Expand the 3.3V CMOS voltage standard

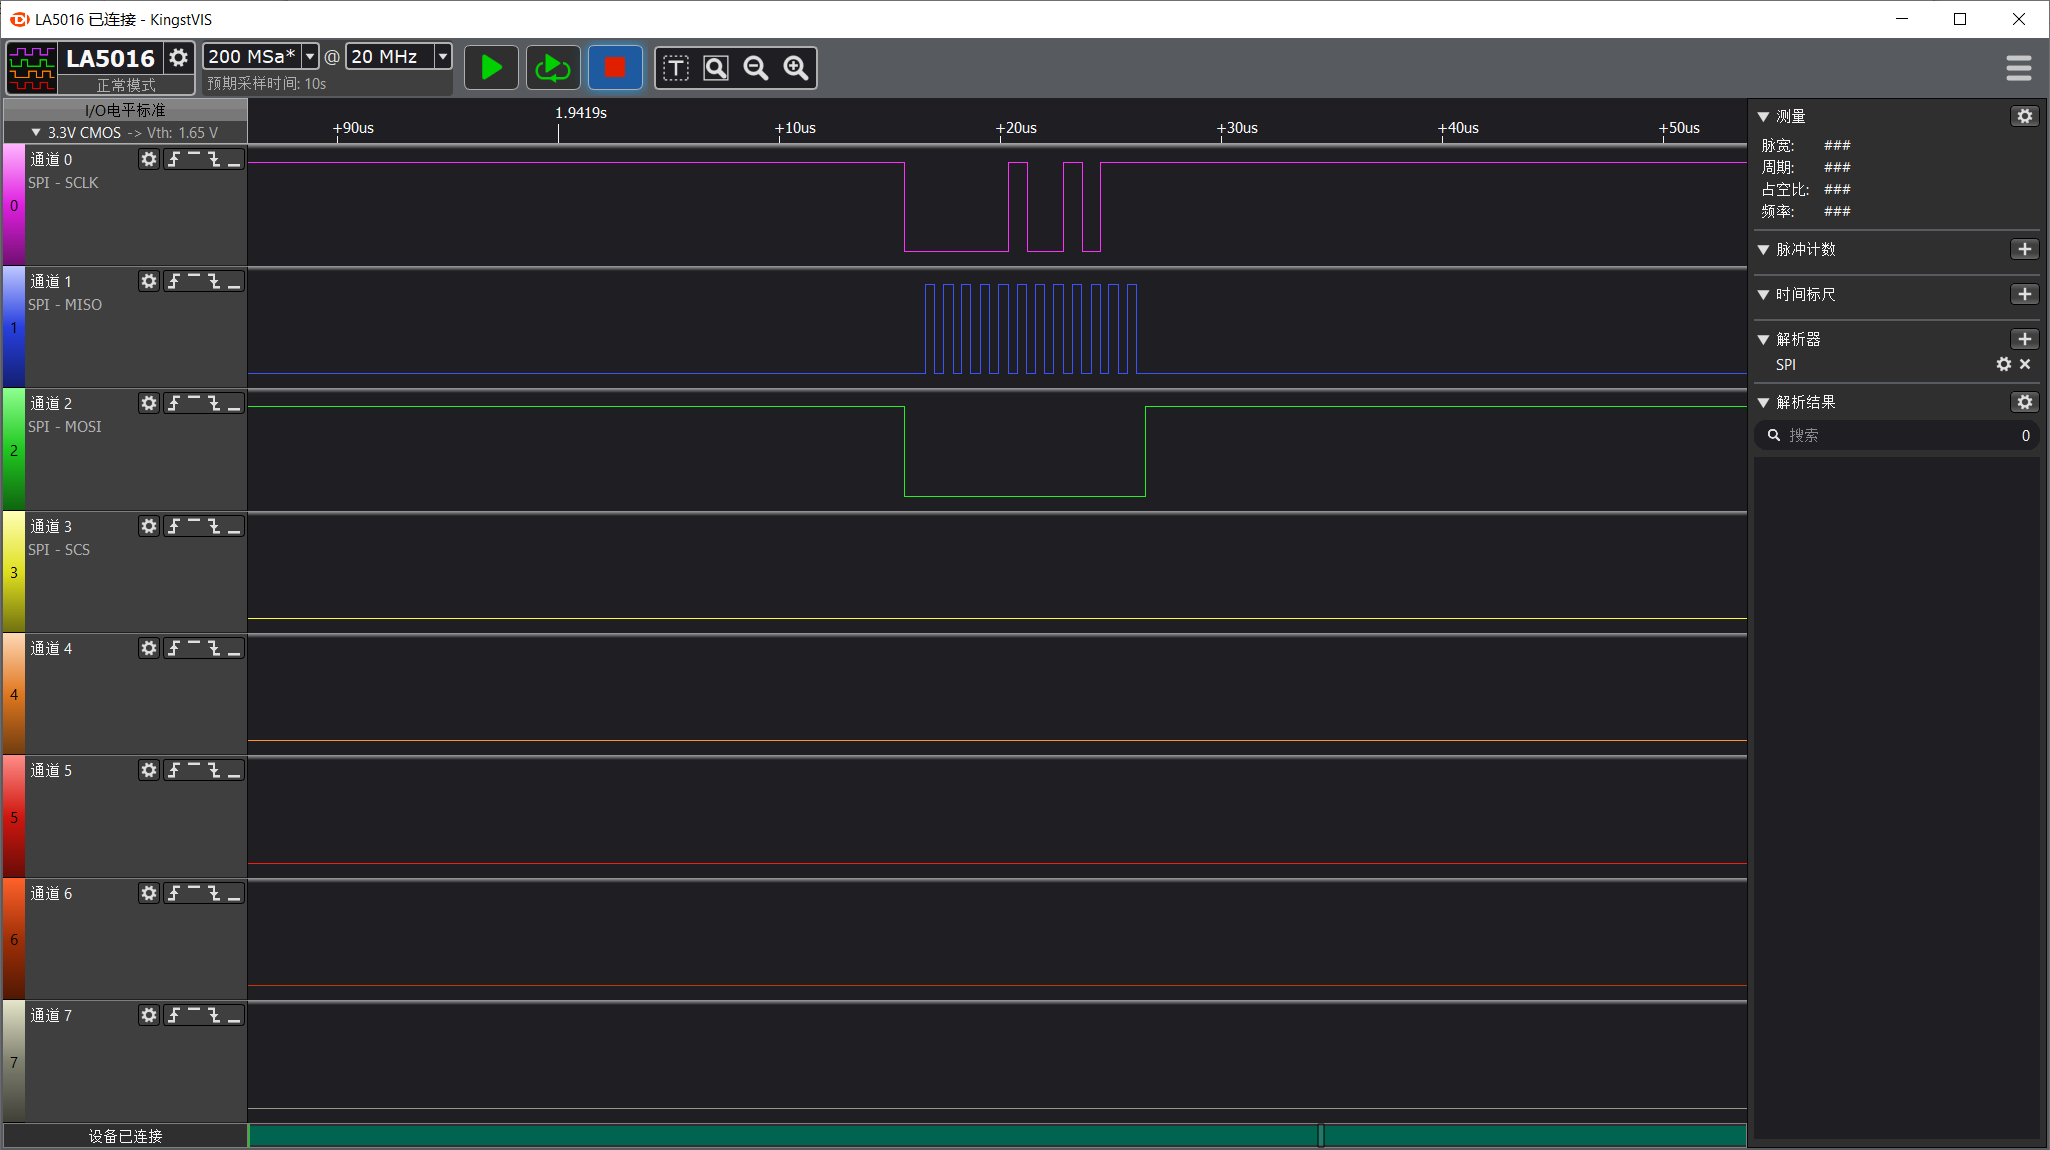click(36, 132)
